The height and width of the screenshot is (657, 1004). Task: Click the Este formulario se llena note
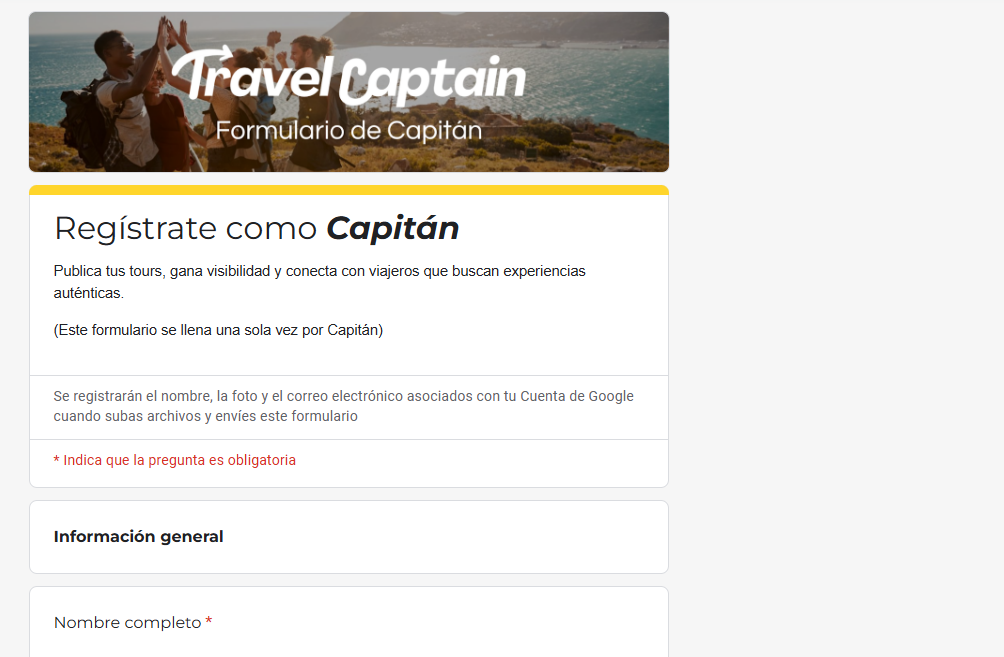coord(218,330)
